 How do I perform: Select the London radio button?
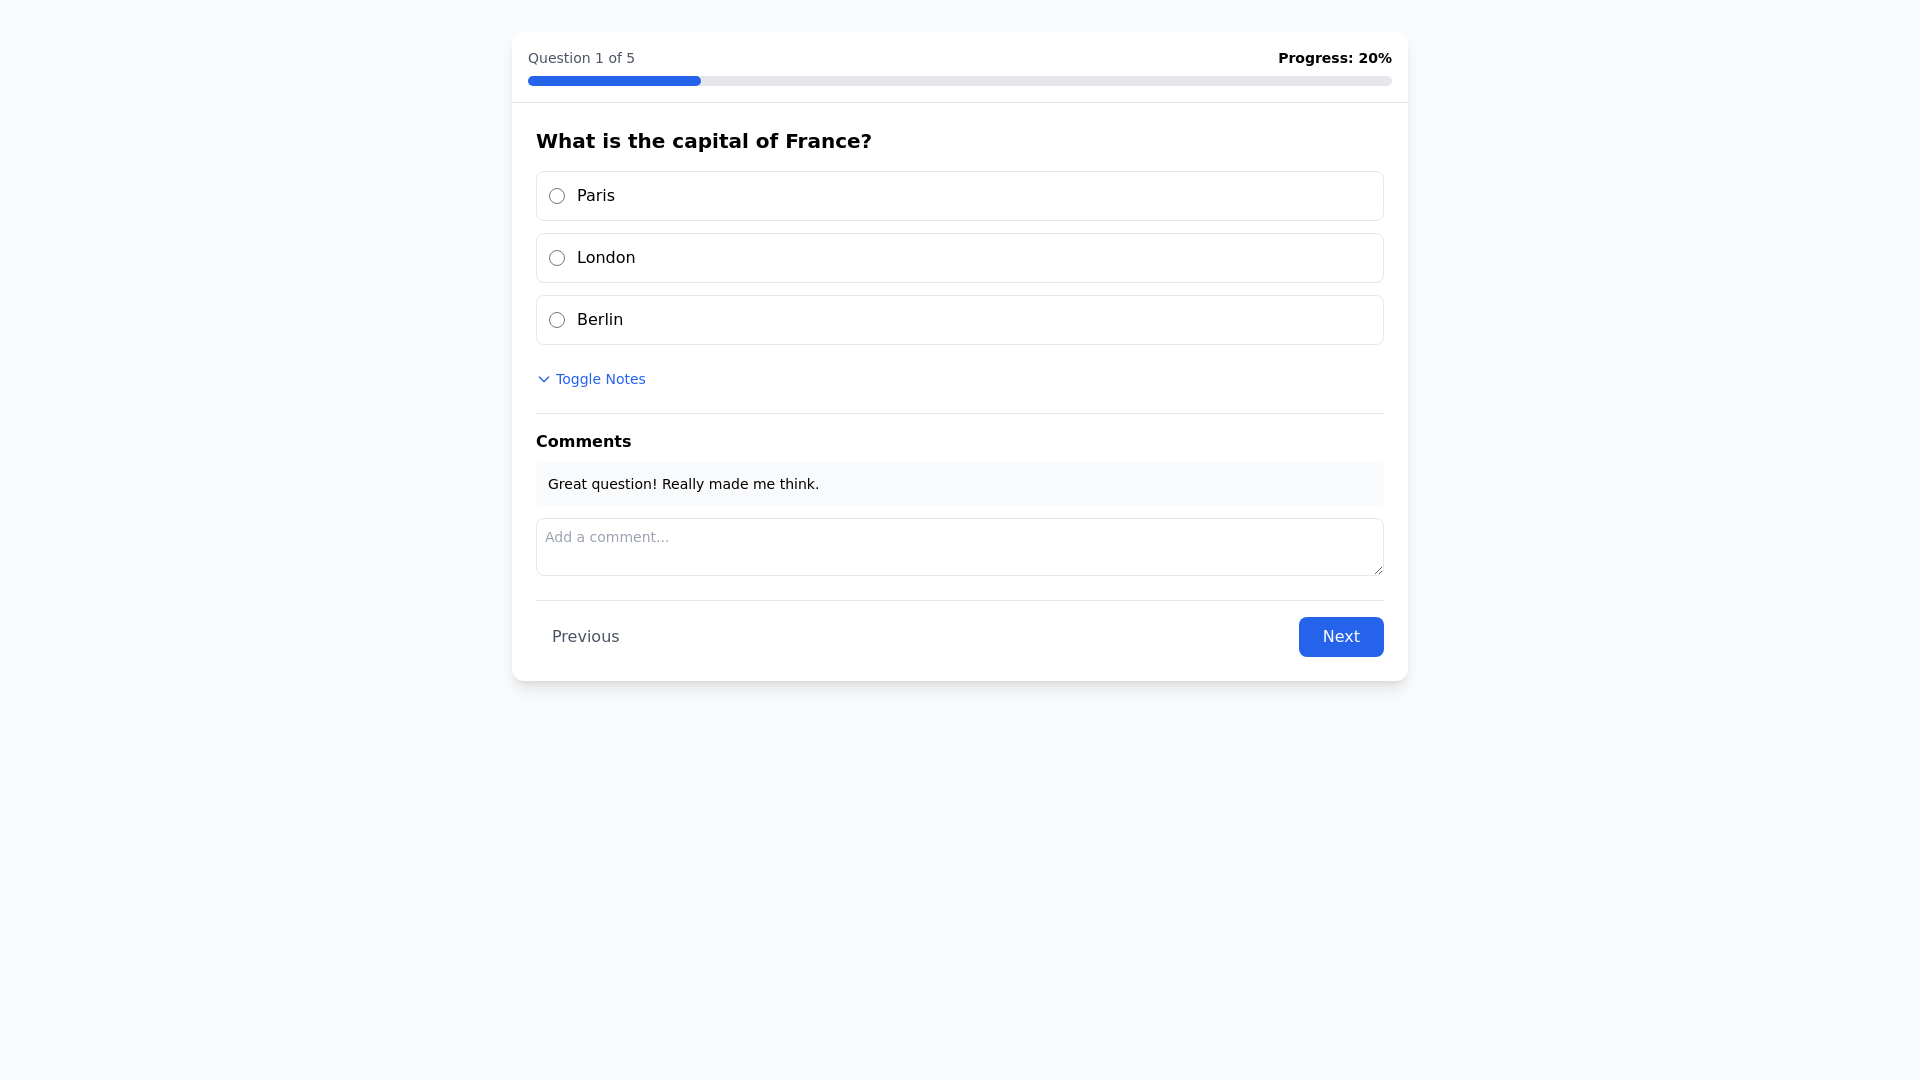pos(557,258)
